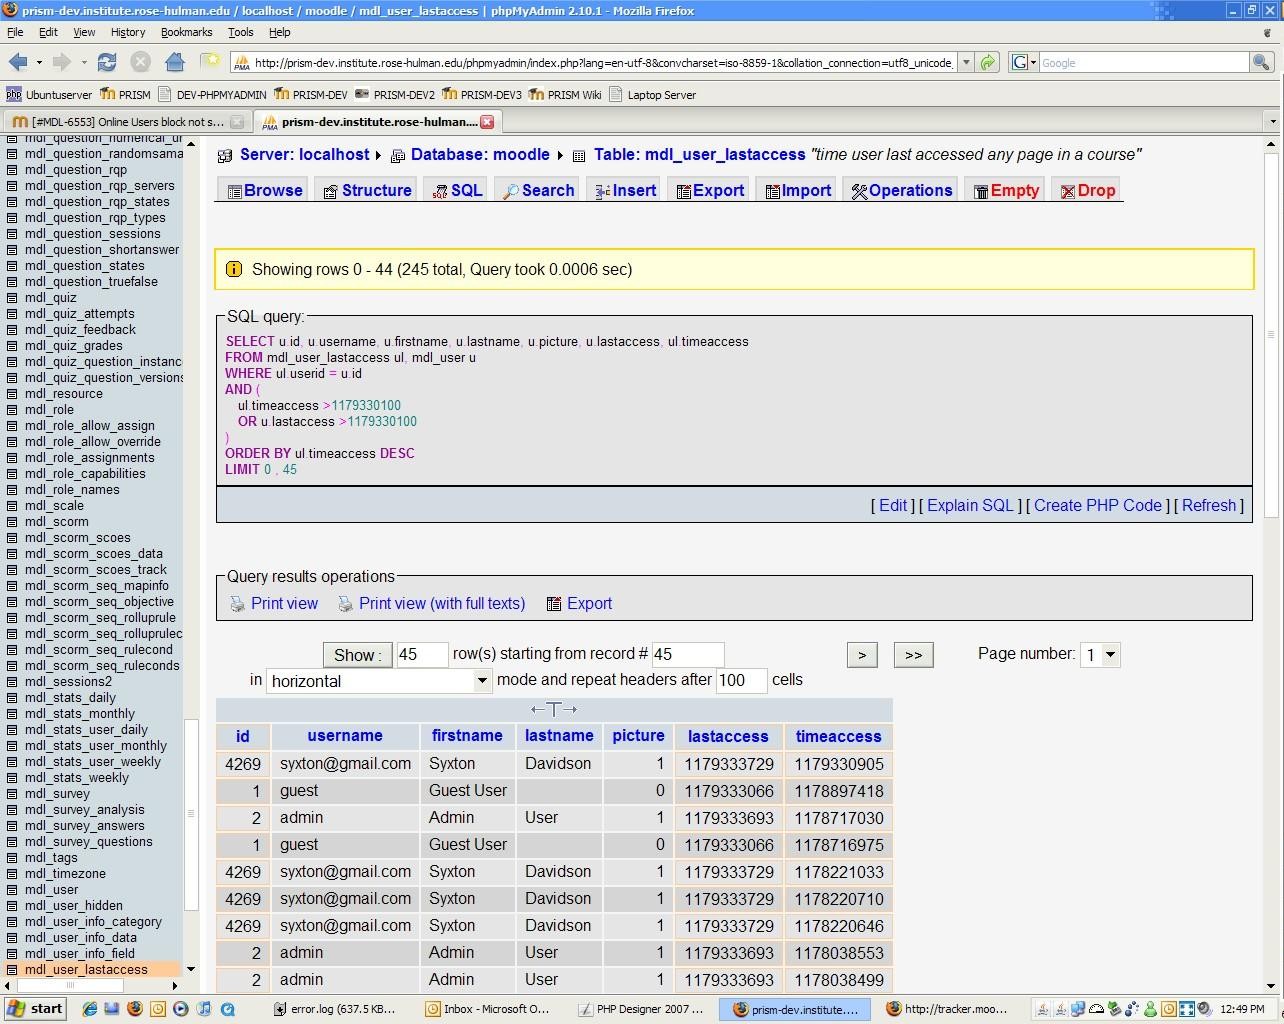The height and width of the screenshot is (1024, 1284).
Task: Click the Firefox Forward arrow button
Action: click(x=61, y=62)
